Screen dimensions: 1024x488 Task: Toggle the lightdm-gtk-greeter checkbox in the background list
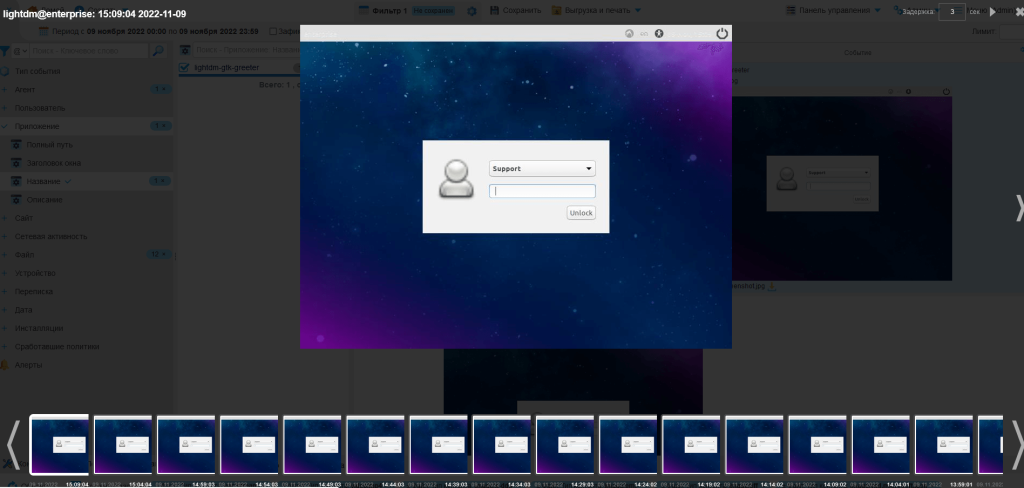[x=184, y=67]
